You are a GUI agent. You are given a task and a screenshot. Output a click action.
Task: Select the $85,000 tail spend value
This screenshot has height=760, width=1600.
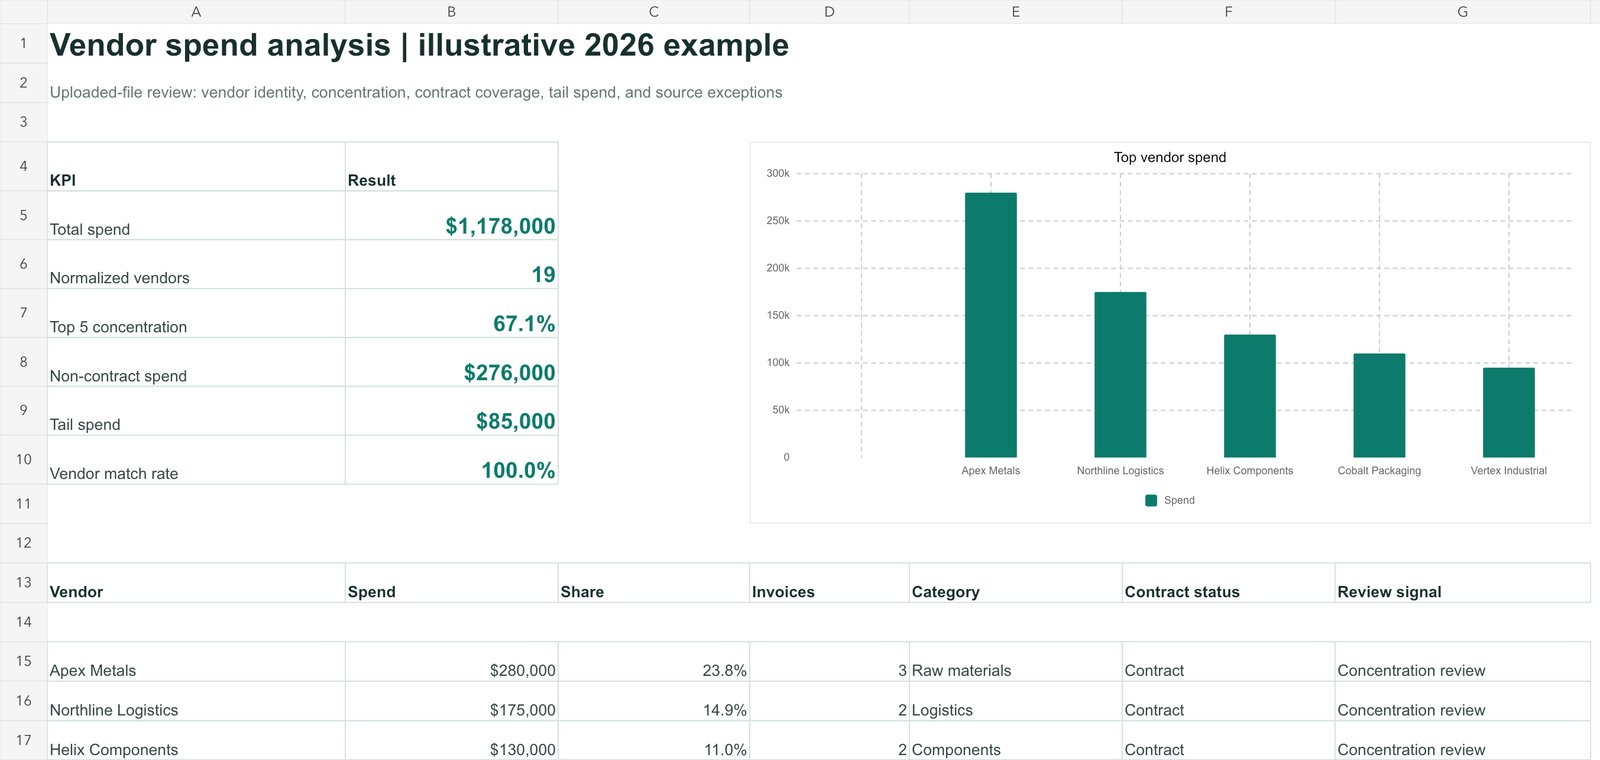[x=452, y=411]
